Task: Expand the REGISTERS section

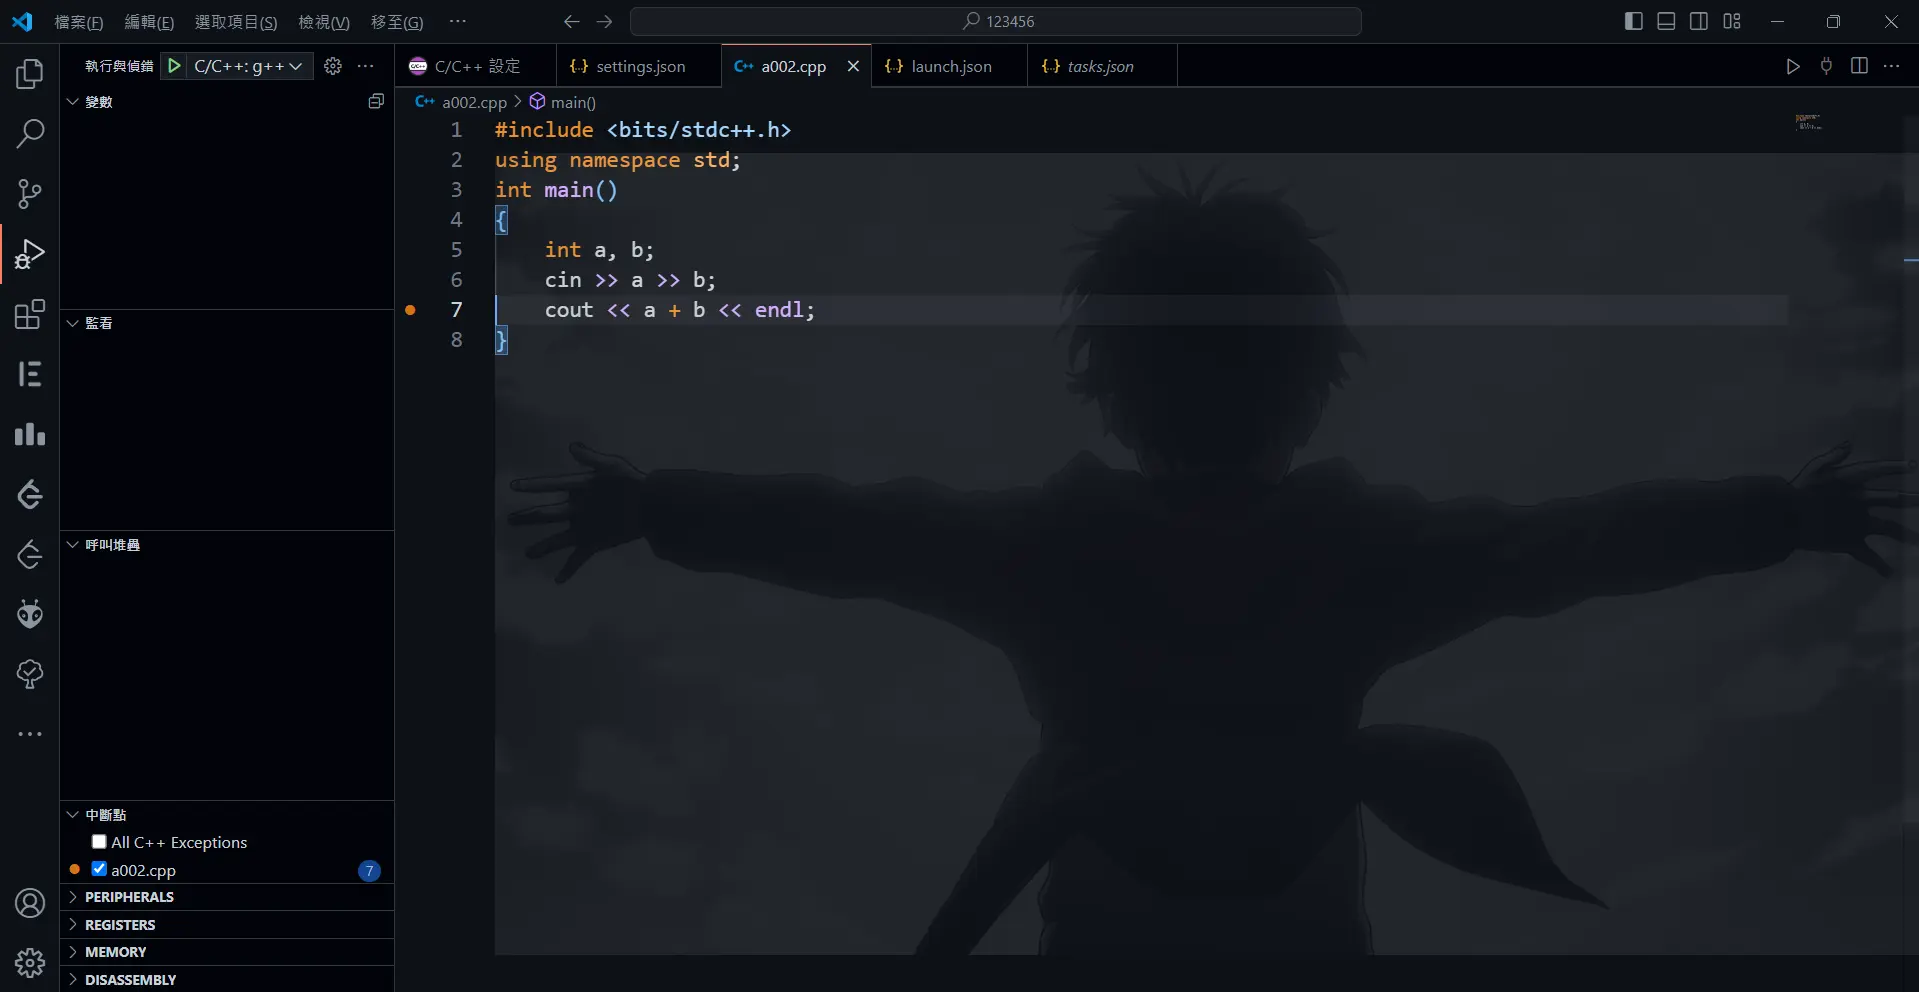Action: click(120, 925)
